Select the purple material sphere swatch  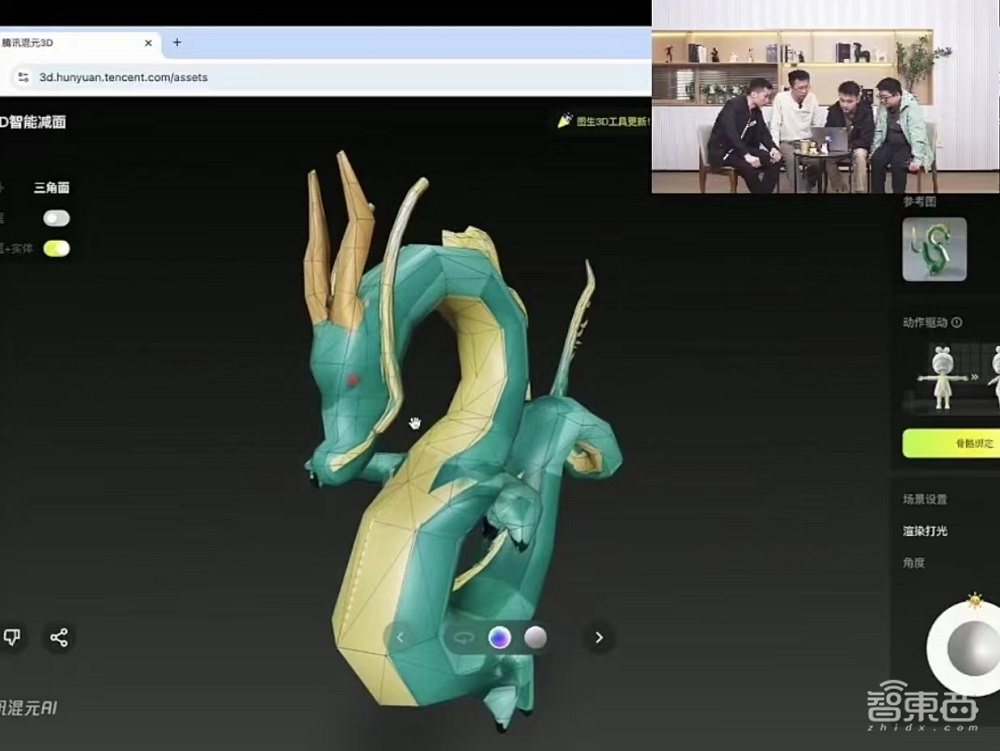pos(500,637)
